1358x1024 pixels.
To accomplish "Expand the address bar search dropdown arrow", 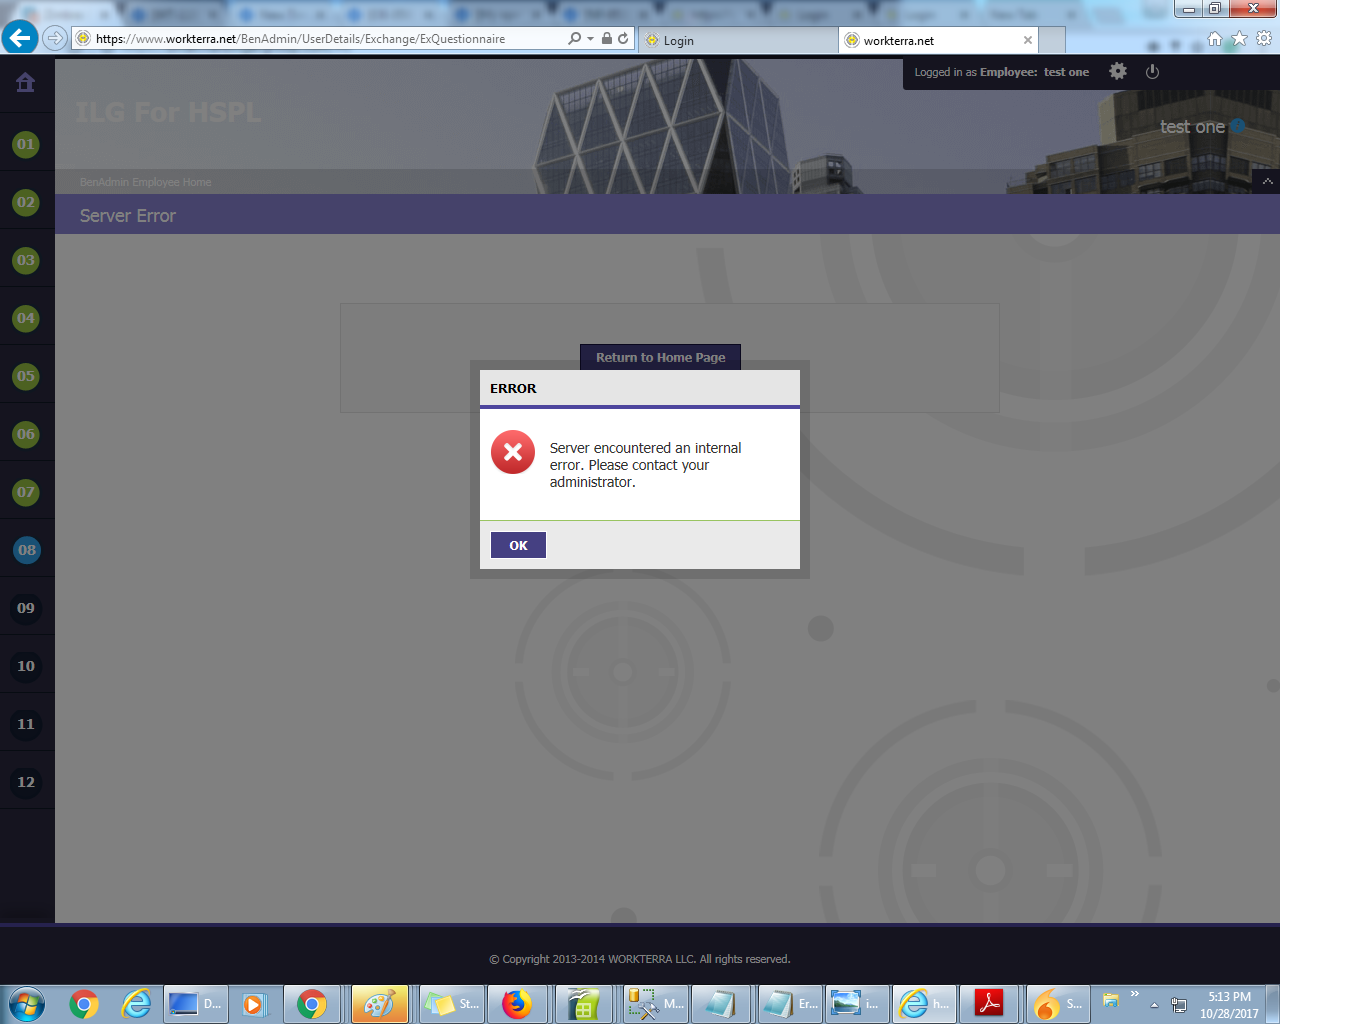I will click(590, 38).
